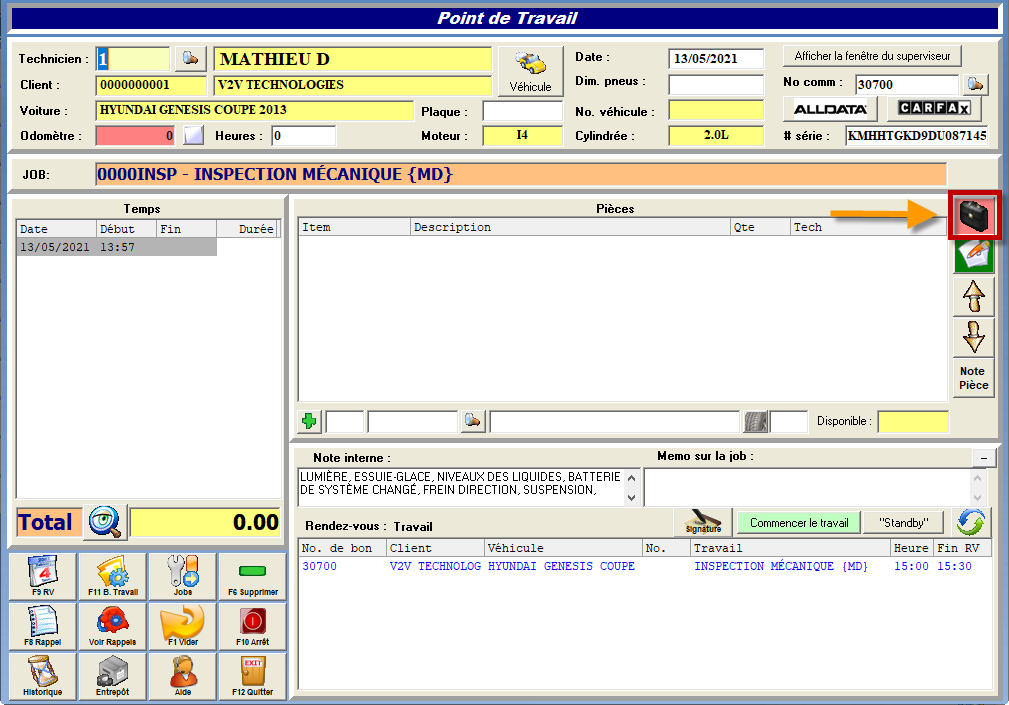Add a piece with the green plus icon
This screenshot has height=705, width=1009.
309,421
